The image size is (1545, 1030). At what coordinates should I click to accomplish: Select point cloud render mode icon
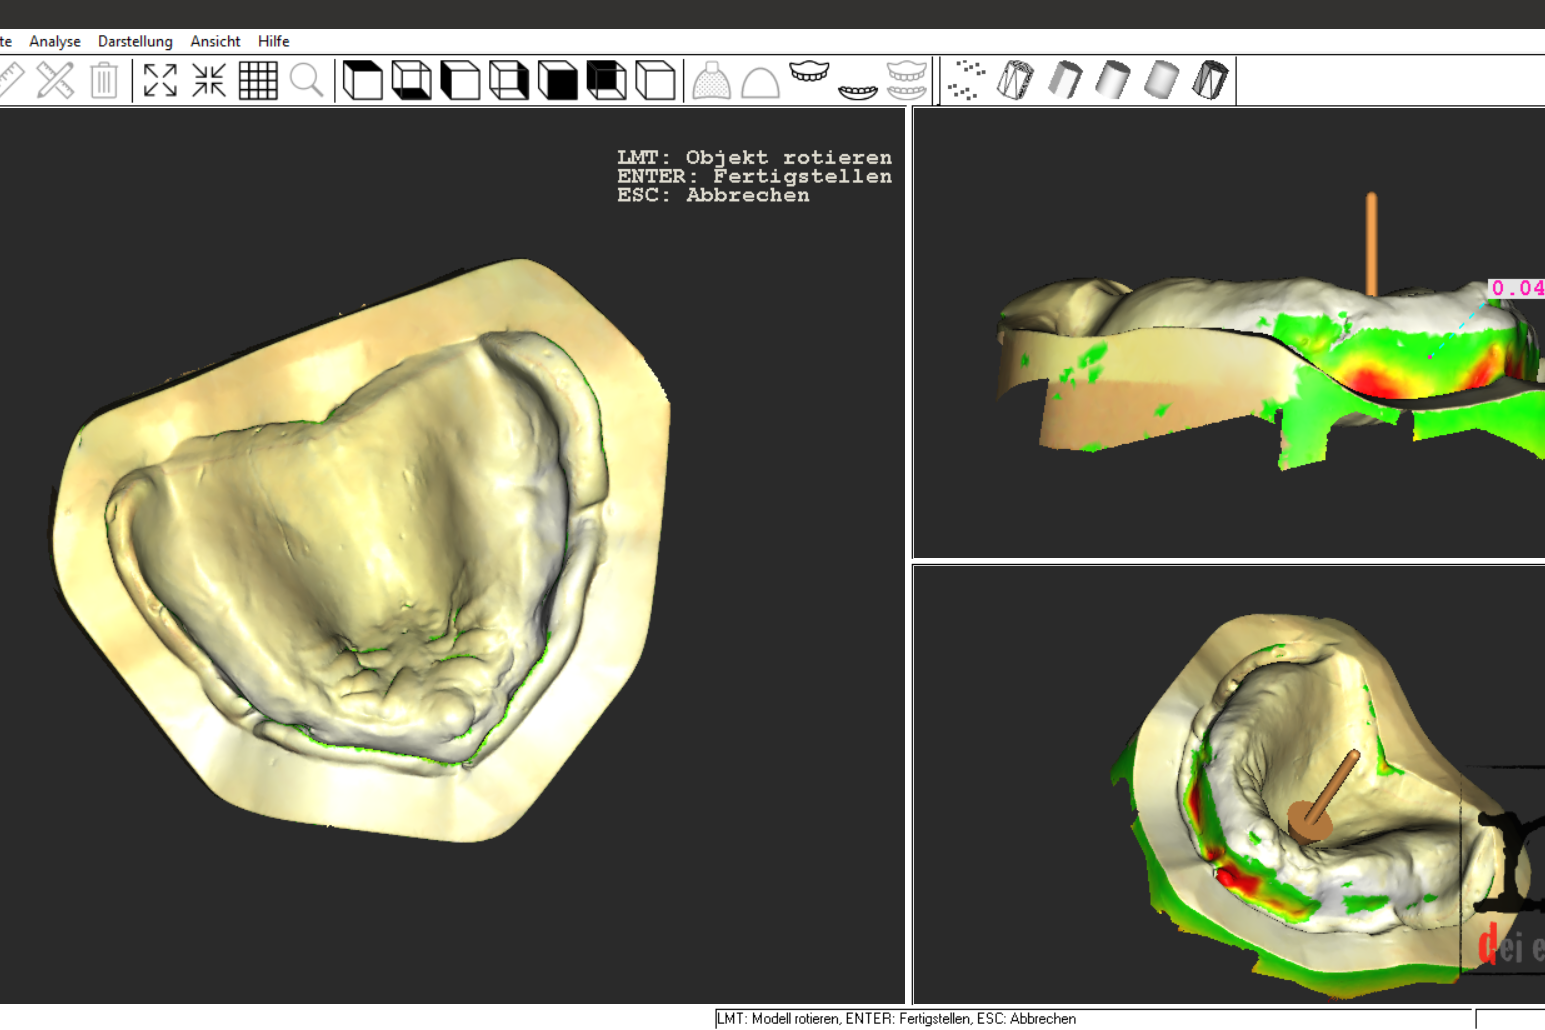[966, 80]
